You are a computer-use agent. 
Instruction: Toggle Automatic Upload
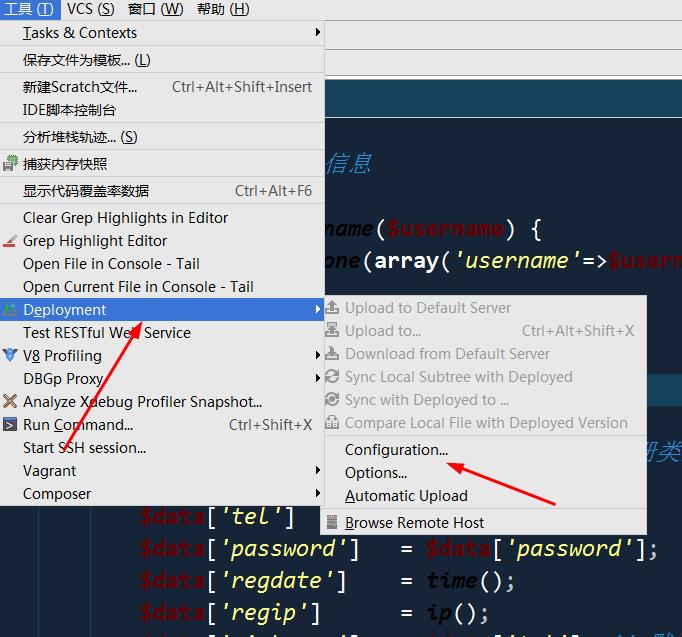click(483, 496)
